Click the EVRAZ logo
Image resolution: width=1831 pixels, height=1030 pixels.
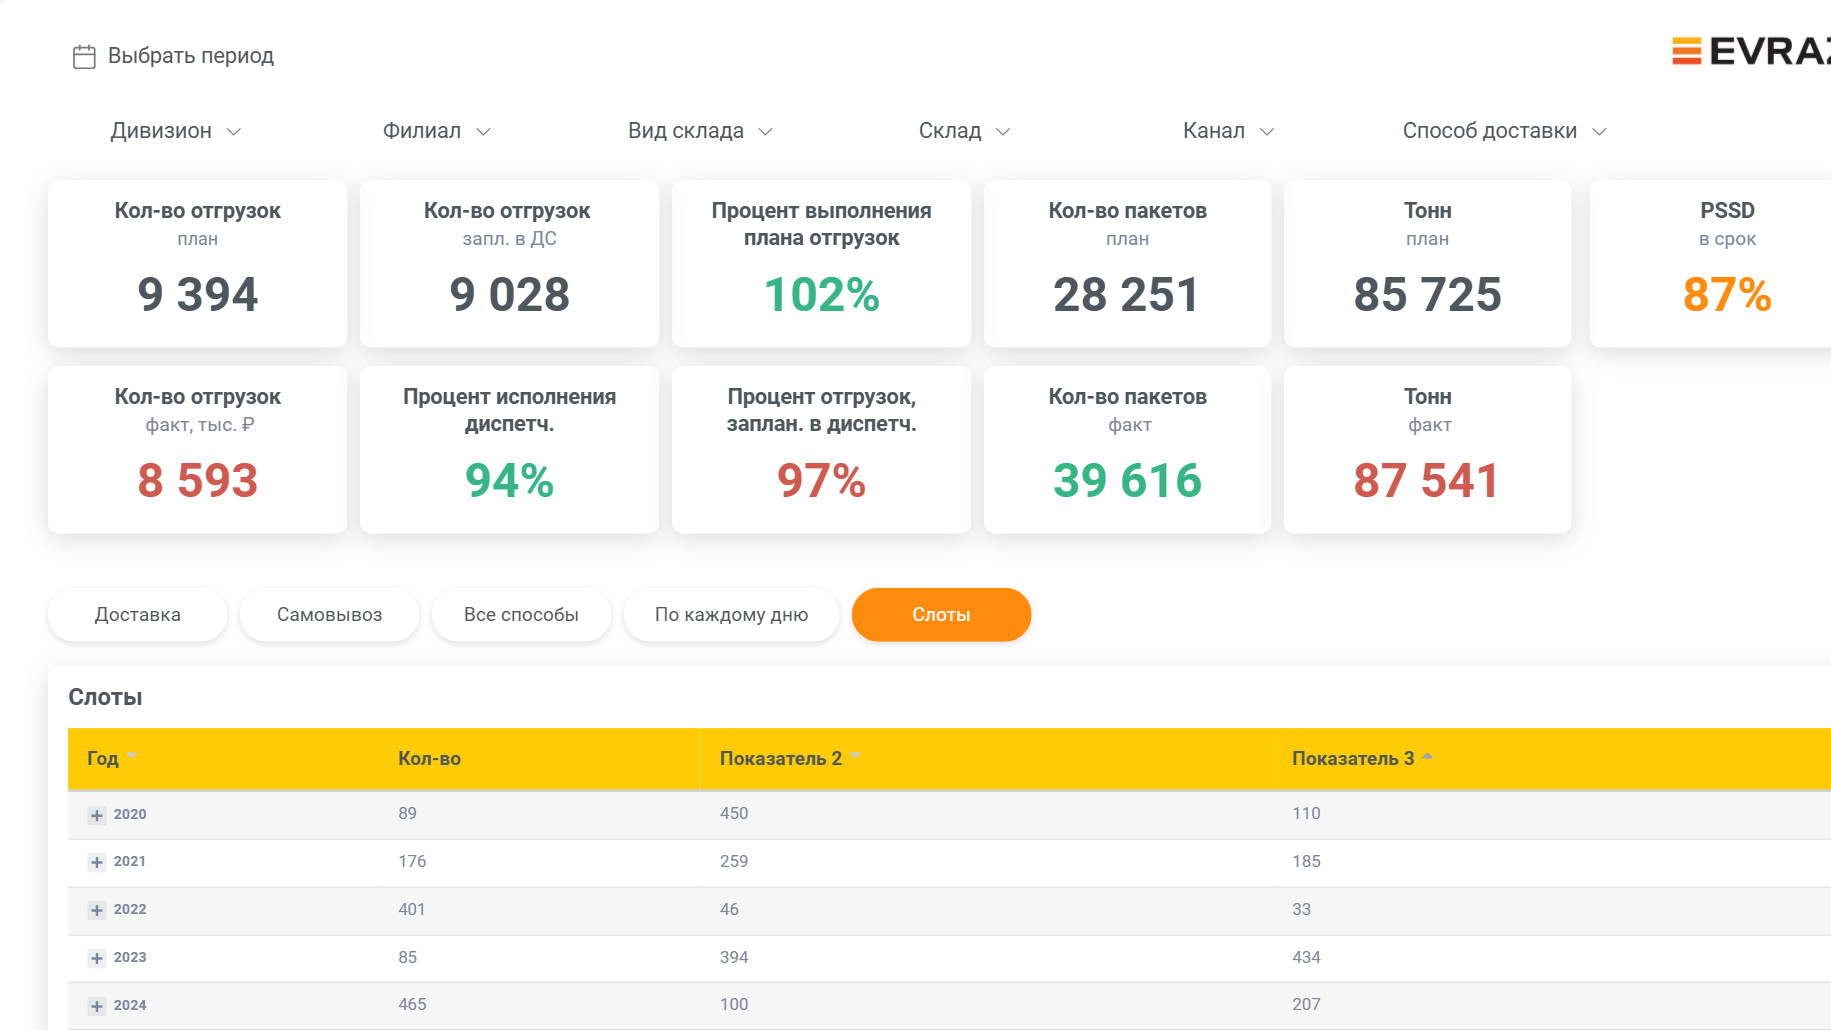(x=1751, y=51)
